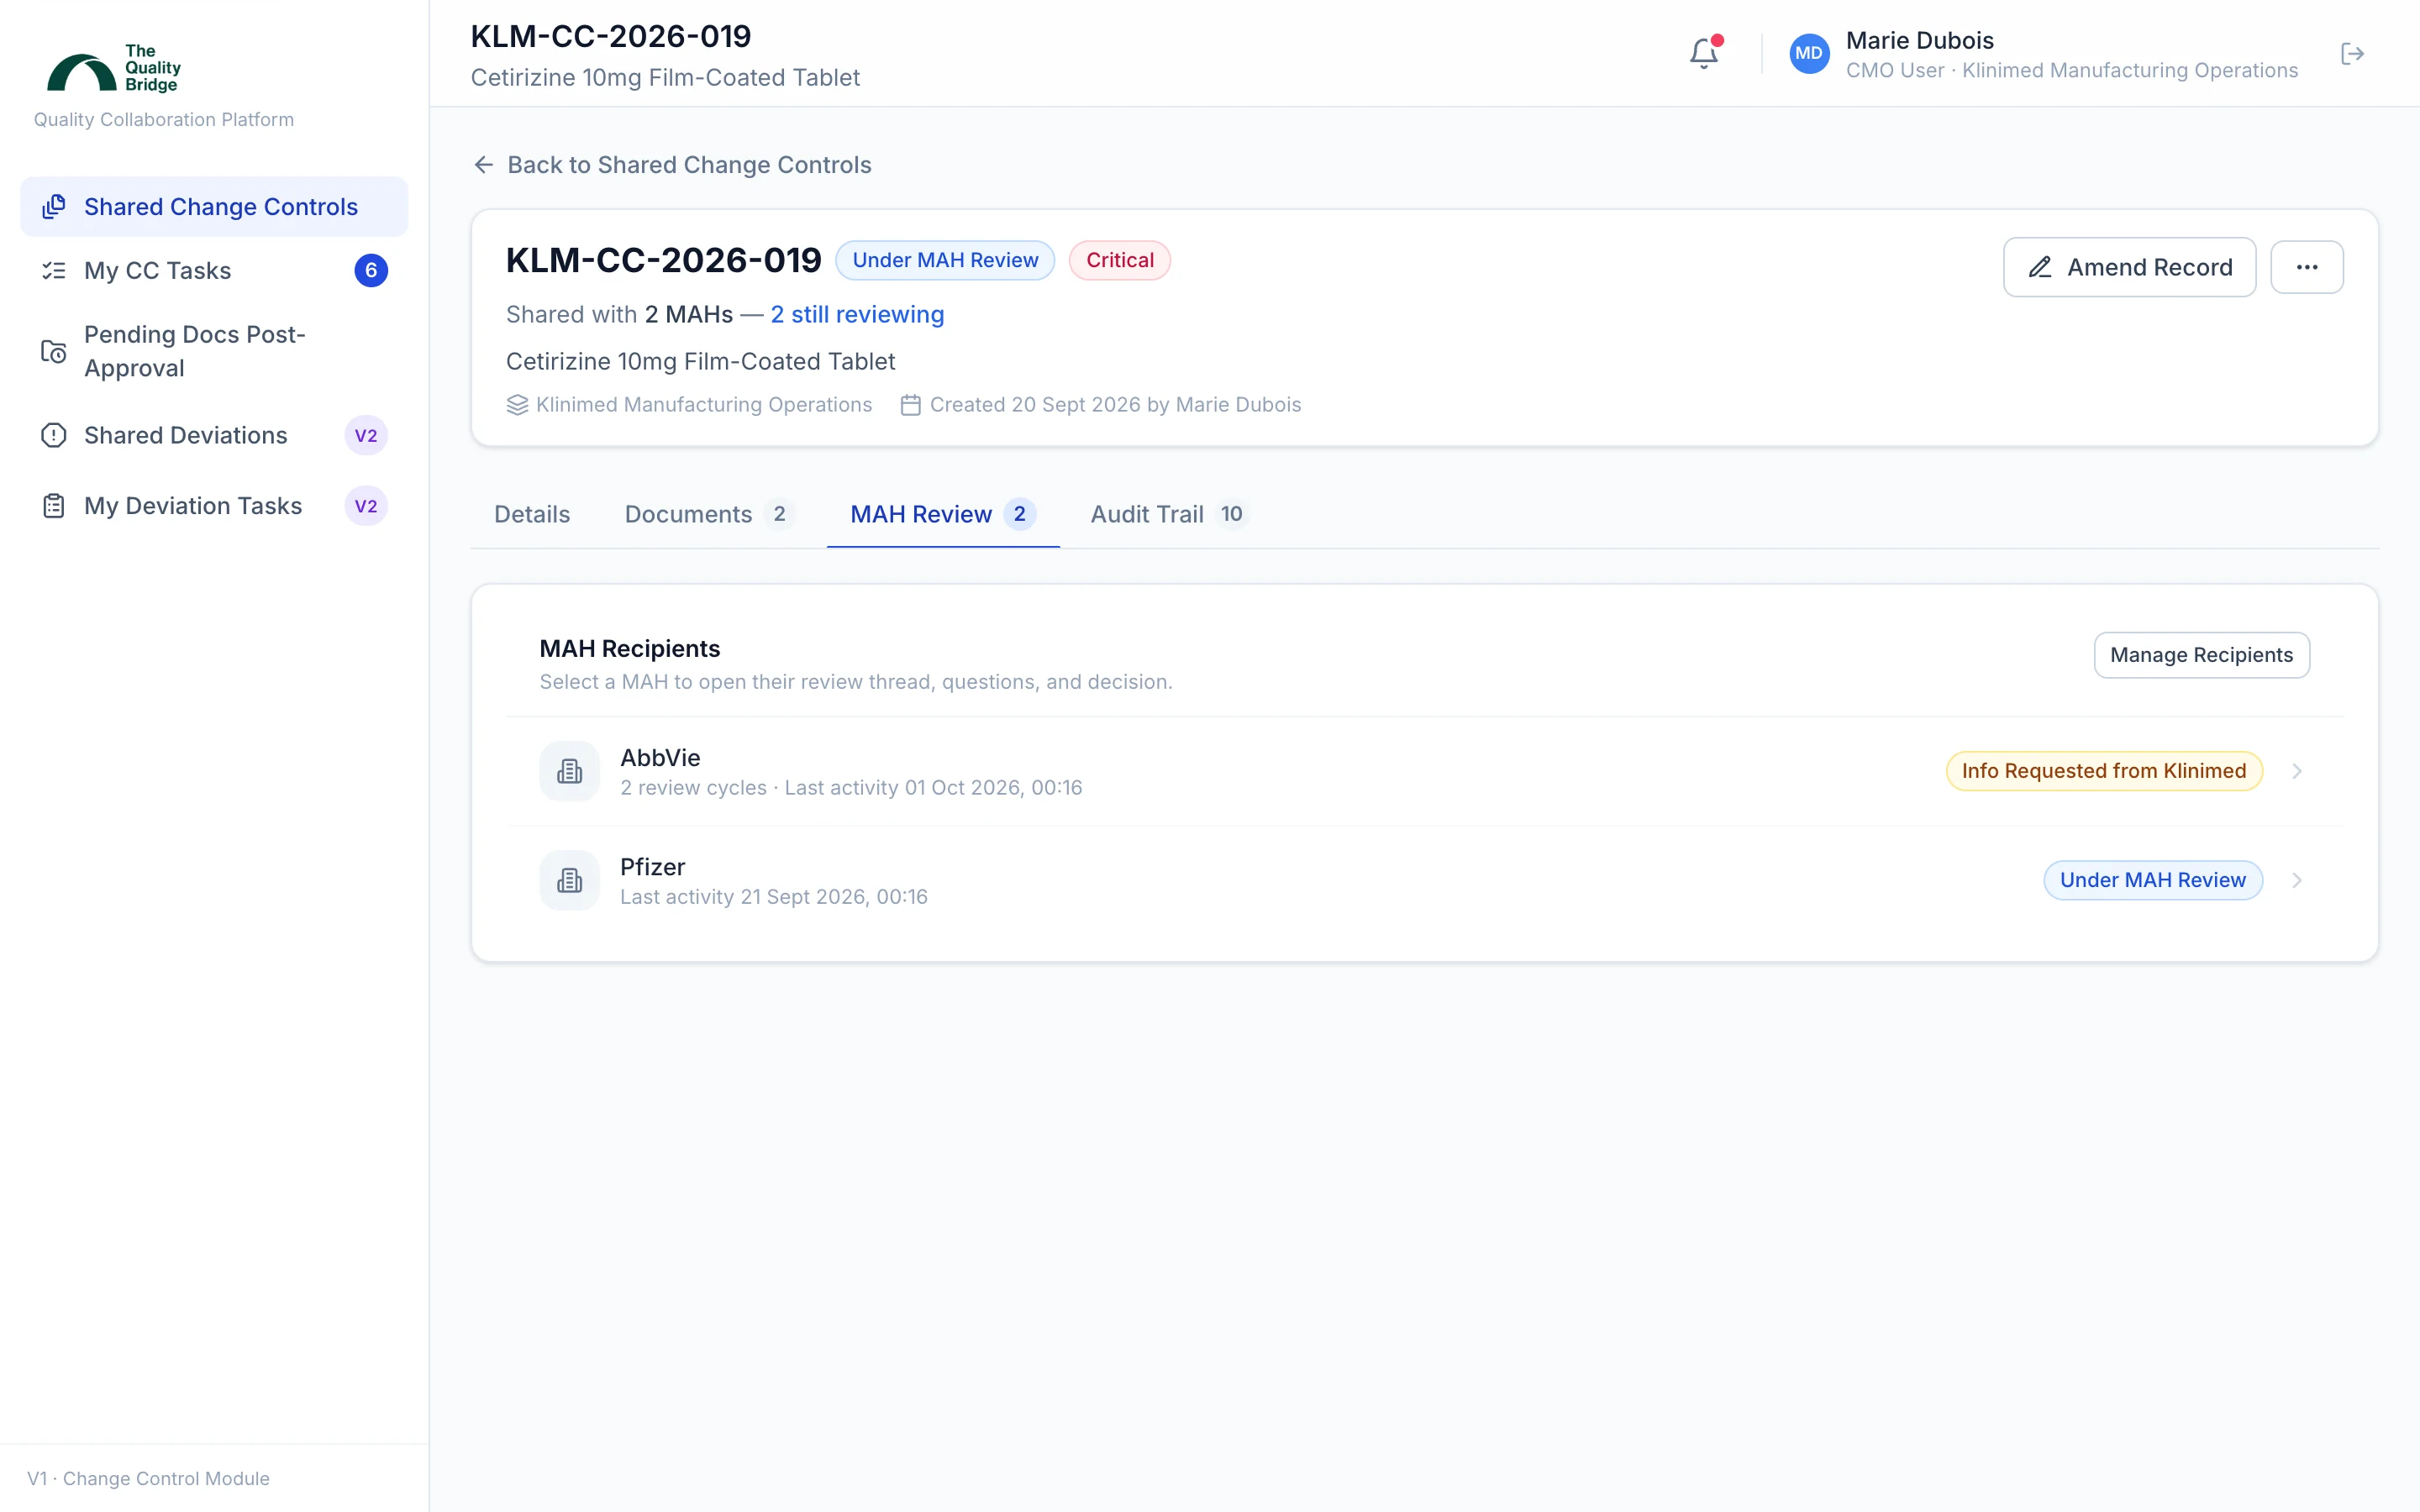Click the Info Requested from Klinimed badge
2420x1512 pixels.
pyautogui.click(x=2104, y=771)
